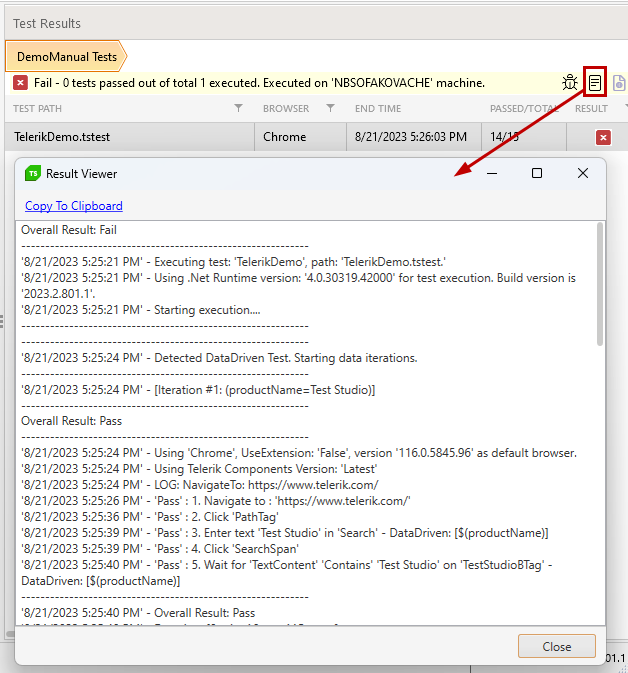Click the 'Overall Result: Fail' log line
628x673 pixels.
click(69, 230)
